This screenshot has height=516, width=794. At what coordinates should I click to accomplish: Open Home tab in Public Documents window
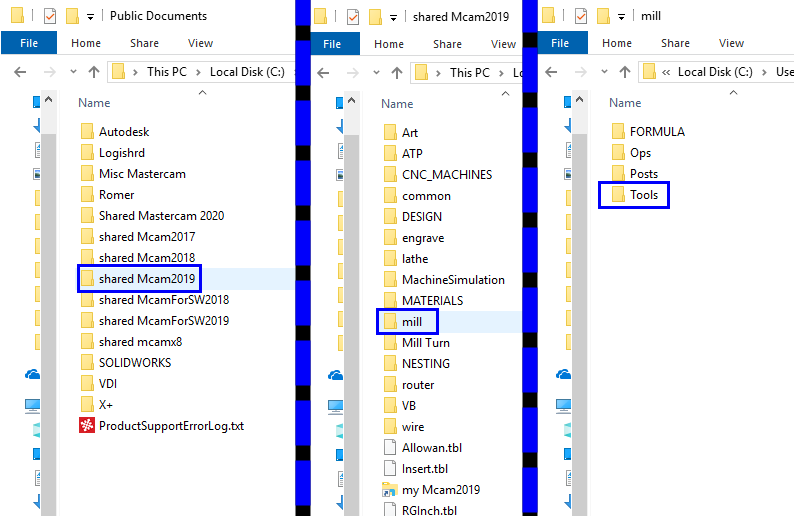[86, 43]
